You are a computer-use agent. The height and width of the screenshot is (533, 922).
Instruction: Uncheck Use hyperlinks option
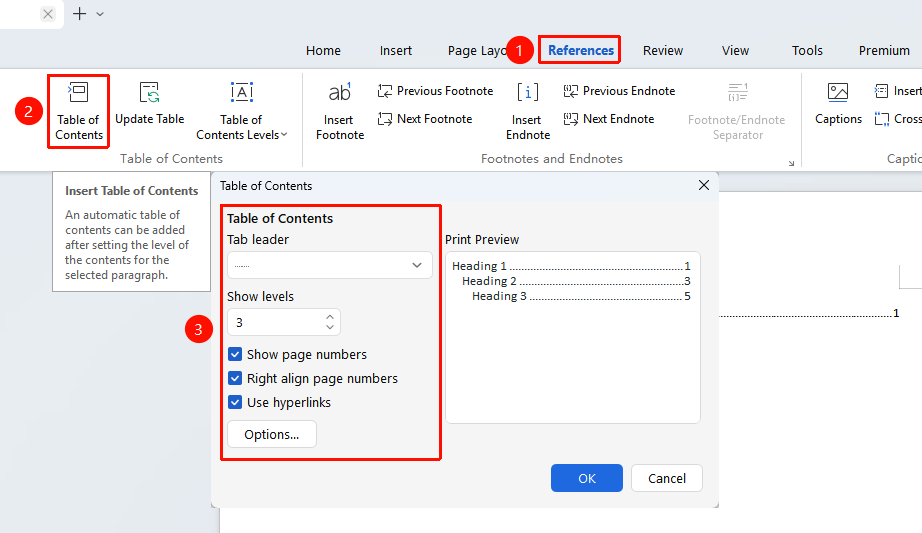(235, 402)
